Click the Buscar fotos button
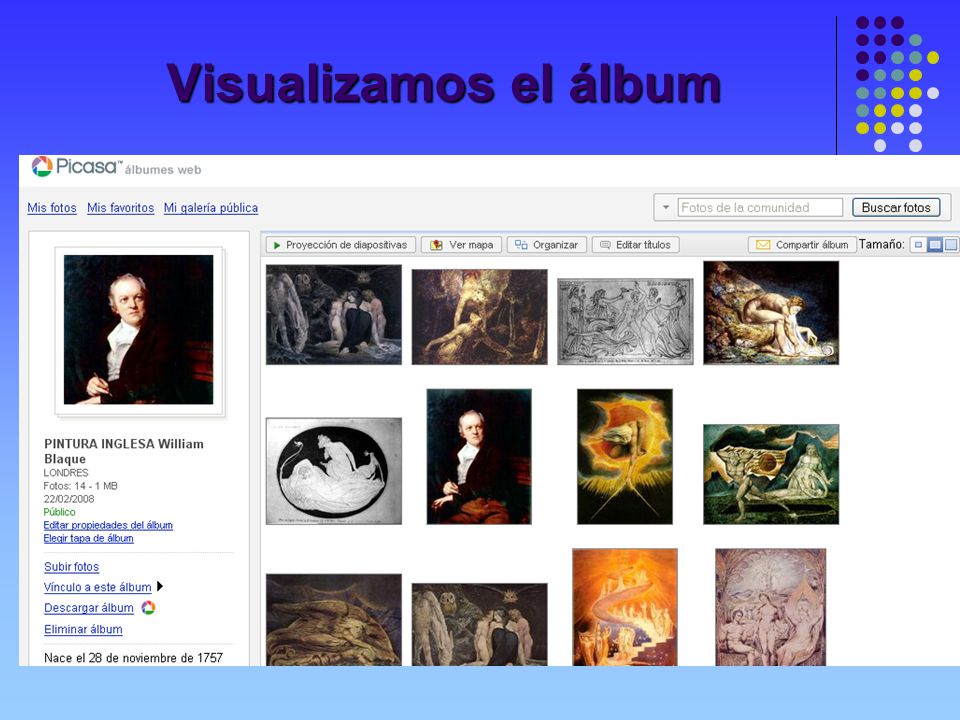960x720 pixels. (896, 208)
